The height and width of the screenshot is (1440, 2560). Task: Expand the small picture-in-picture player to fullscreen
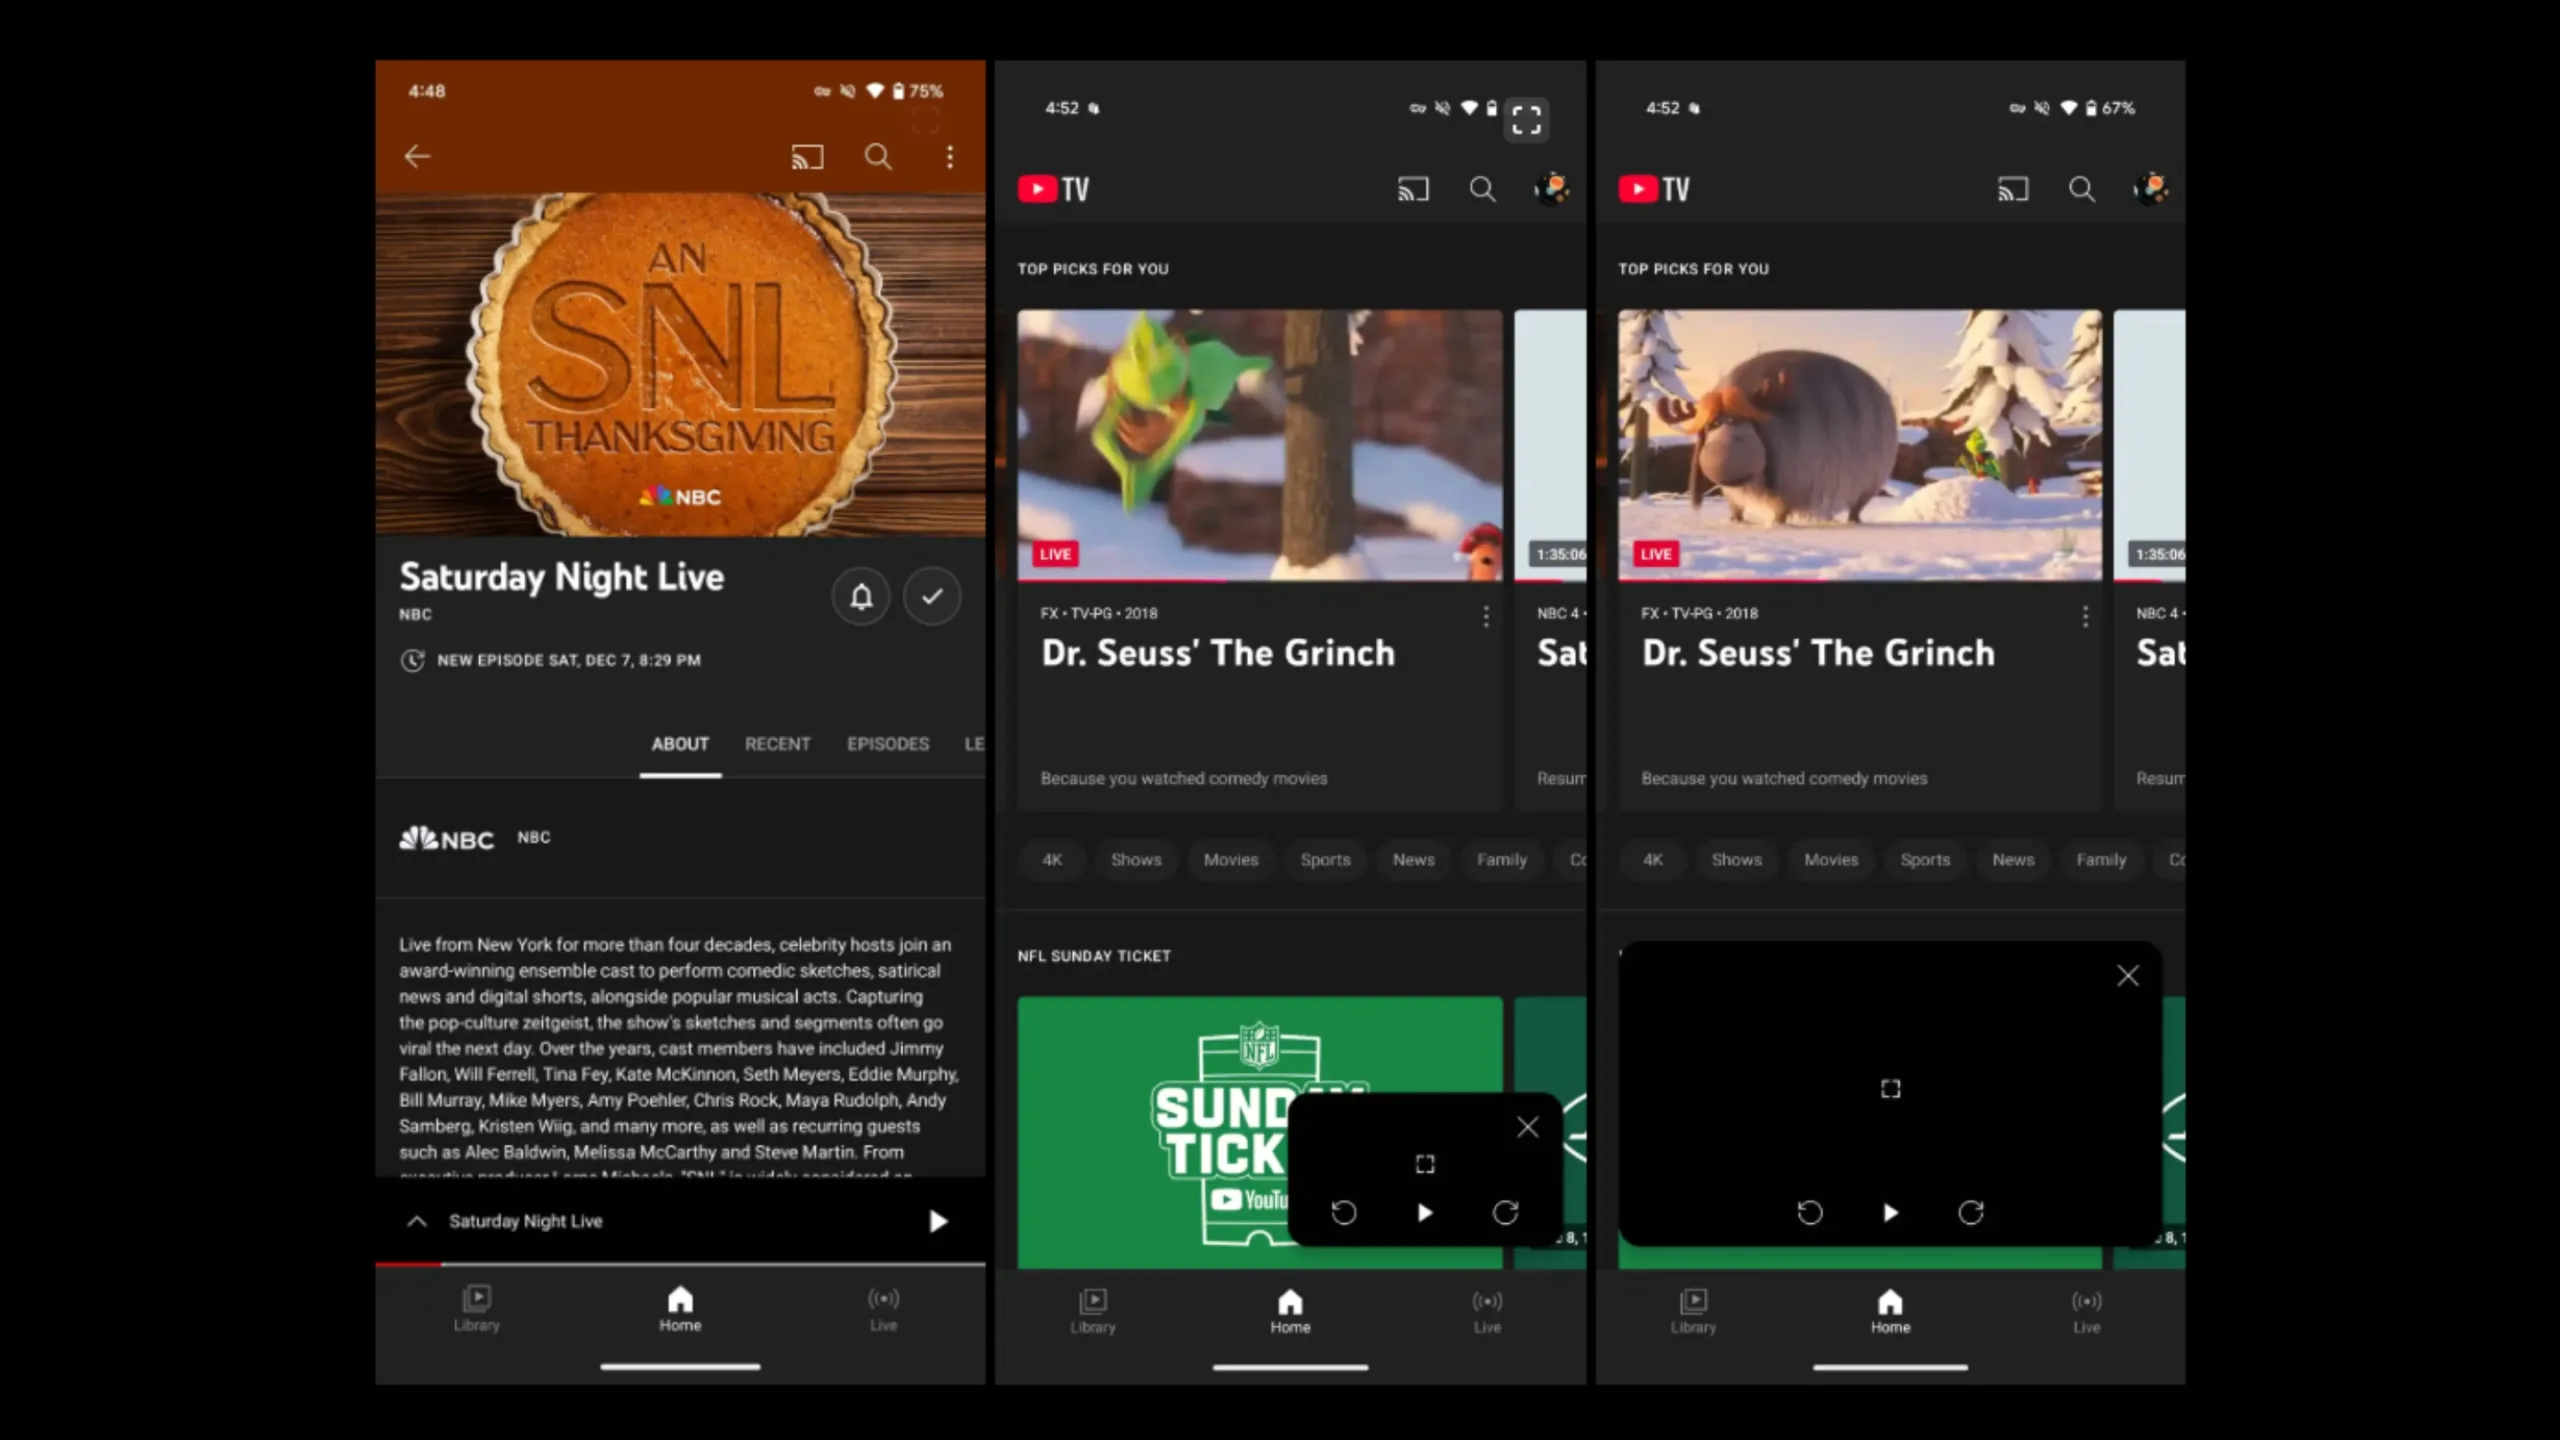click(1425, 1164)
